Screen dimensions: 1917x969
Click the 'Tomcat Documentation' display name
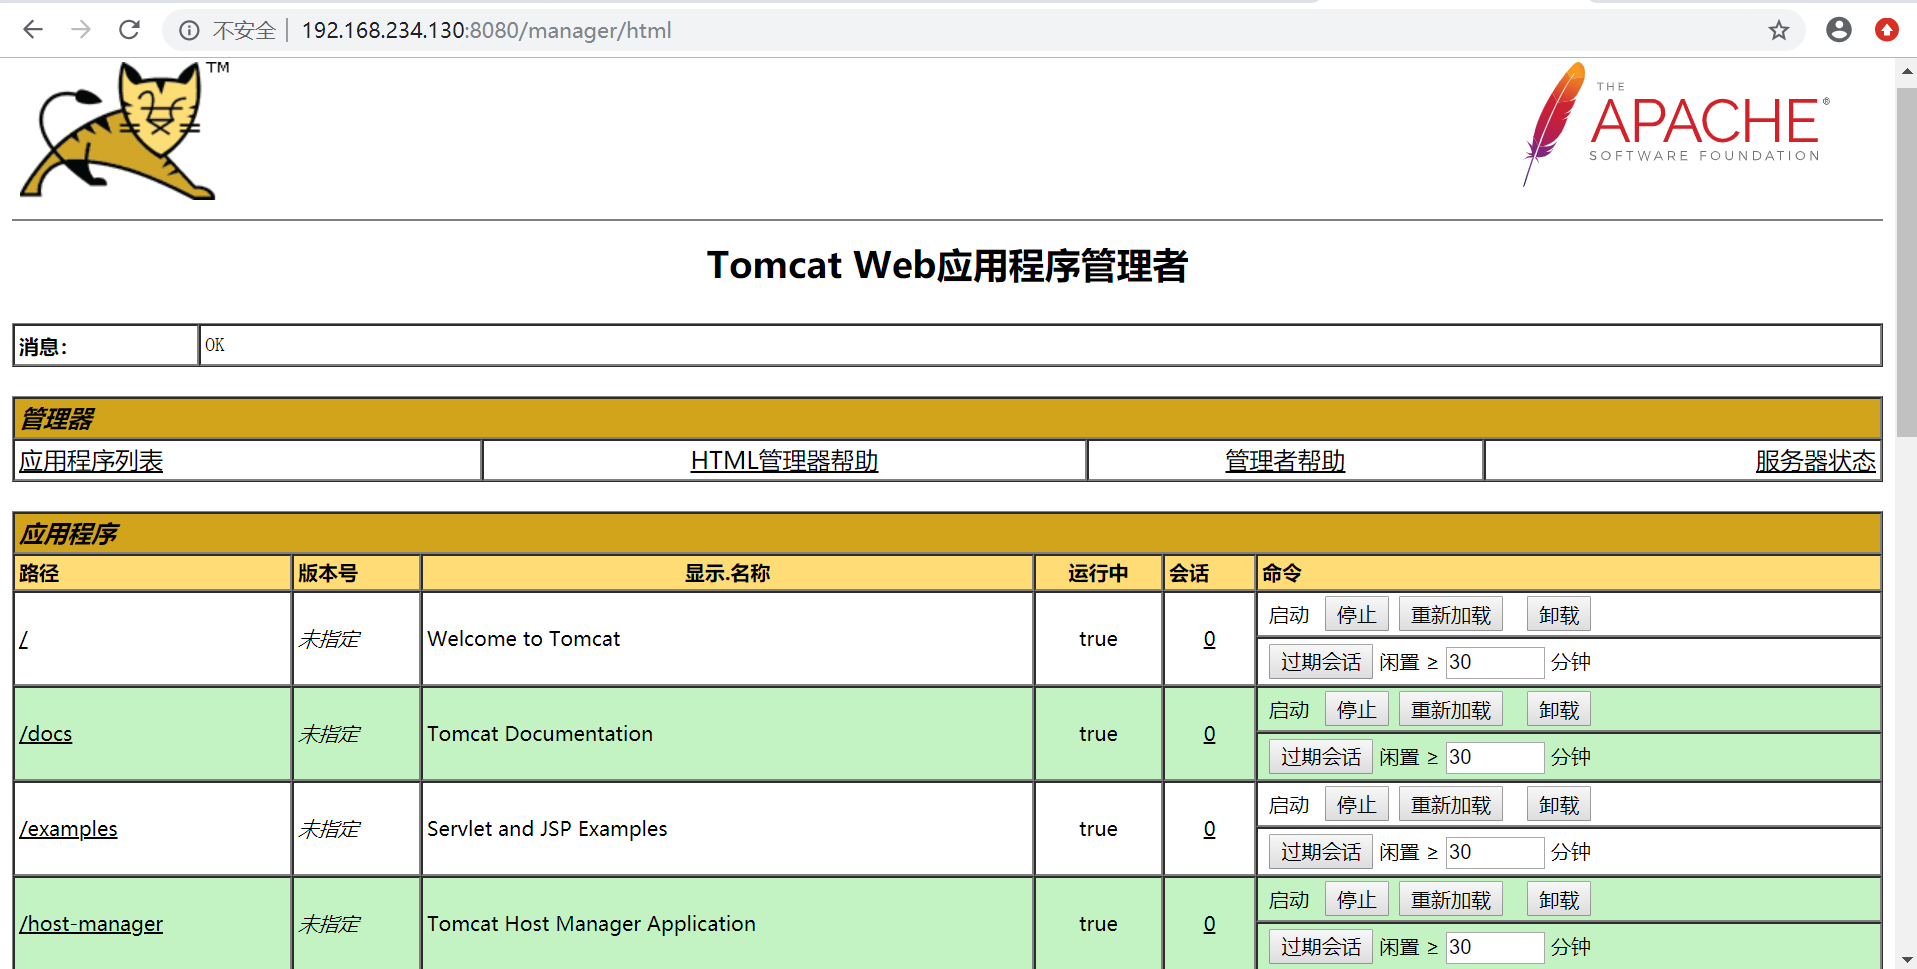pos(540,734)
